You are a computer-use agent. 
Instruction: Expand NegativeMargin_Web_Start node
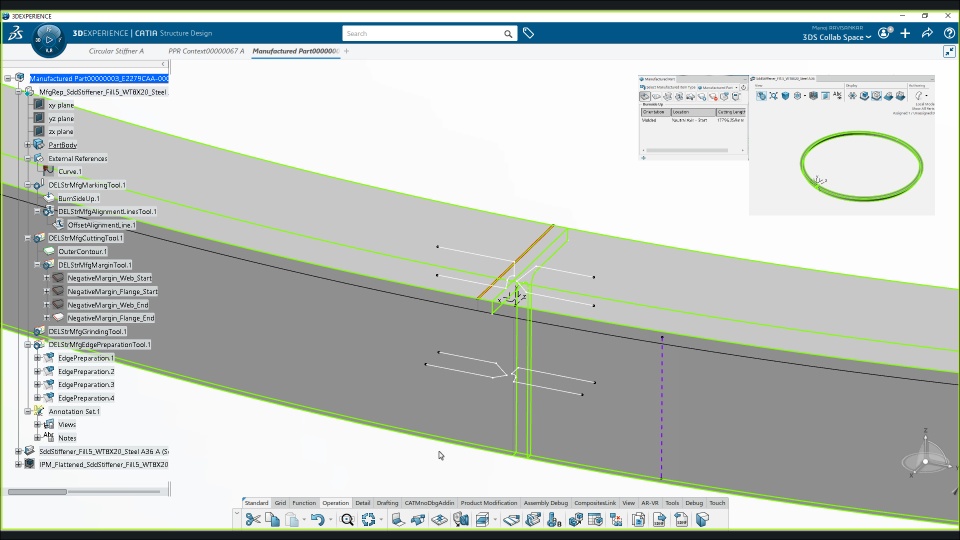(47, 278)
